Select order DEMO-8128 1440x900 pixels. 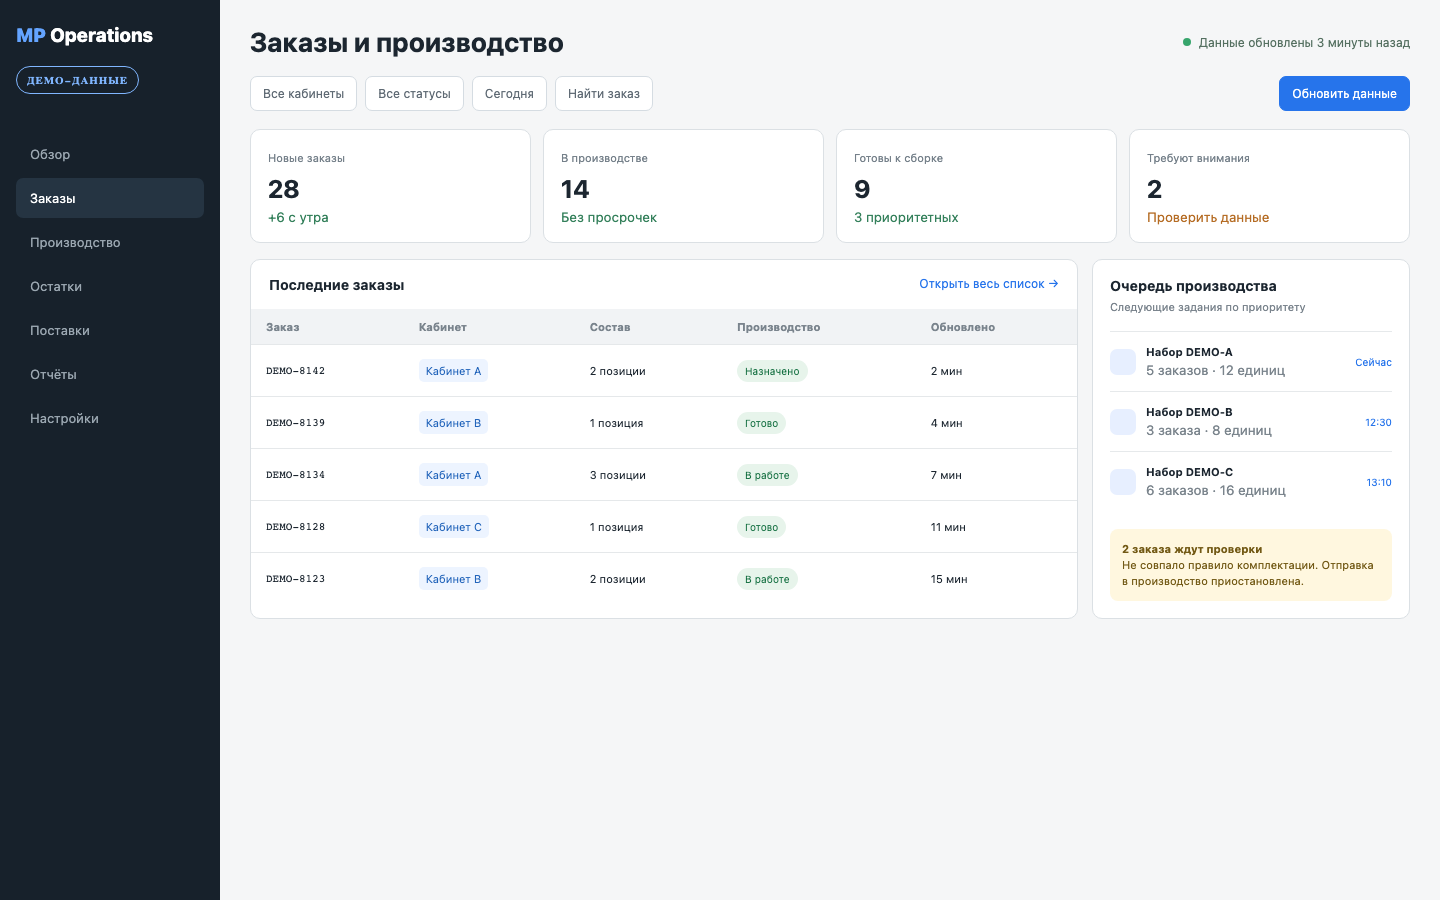click(295, 527)
